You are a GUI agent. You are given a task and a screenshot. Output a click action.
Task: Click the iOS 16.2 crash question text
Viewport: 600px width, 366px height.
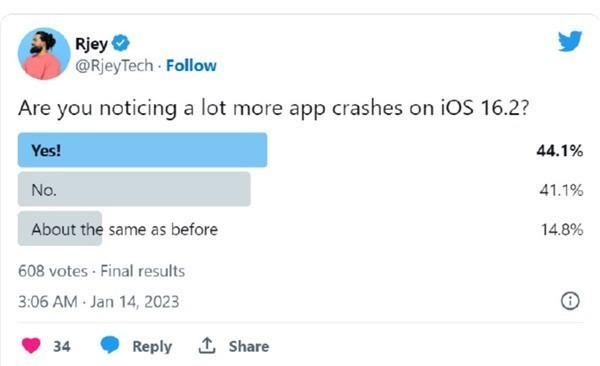pos(274,108)
